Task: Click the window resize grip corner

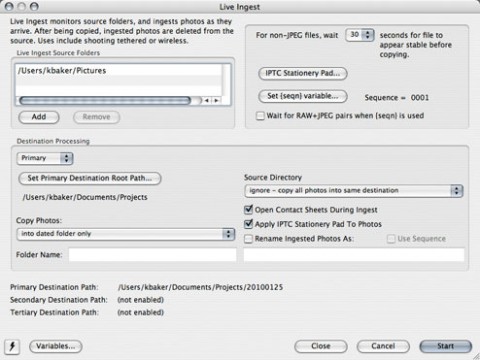Action: [475, 356]
